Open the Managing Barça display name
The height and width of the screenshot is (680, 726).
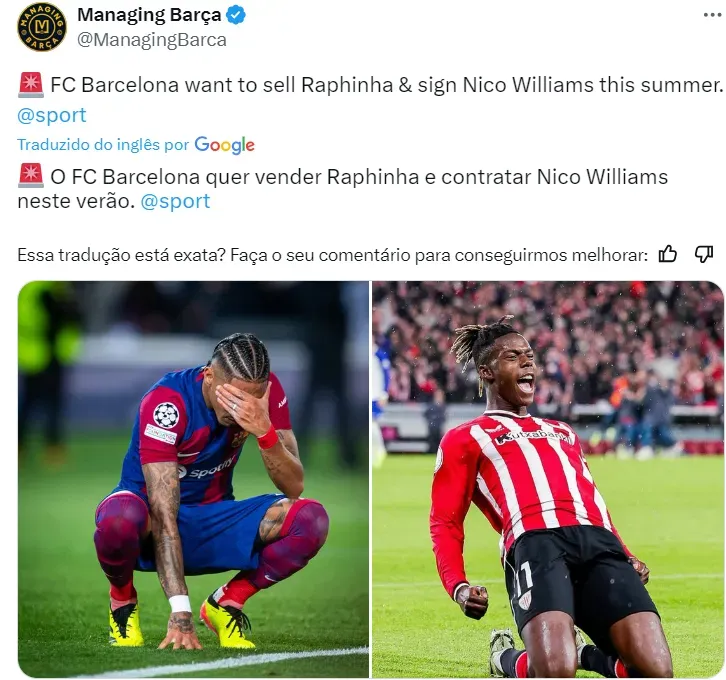tap(149, 15)
